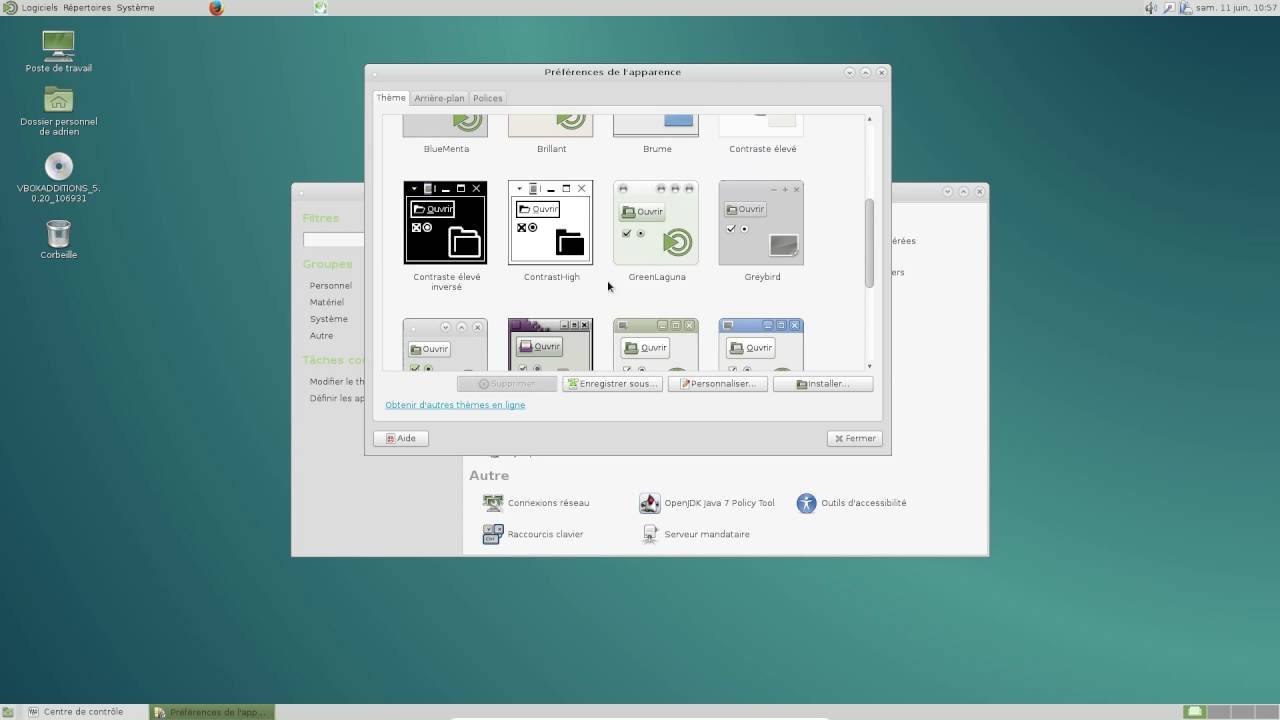Open Aide in the appearance dialog
The width and height of the screenshot is (1280, 720).
[x=401, y=438]
